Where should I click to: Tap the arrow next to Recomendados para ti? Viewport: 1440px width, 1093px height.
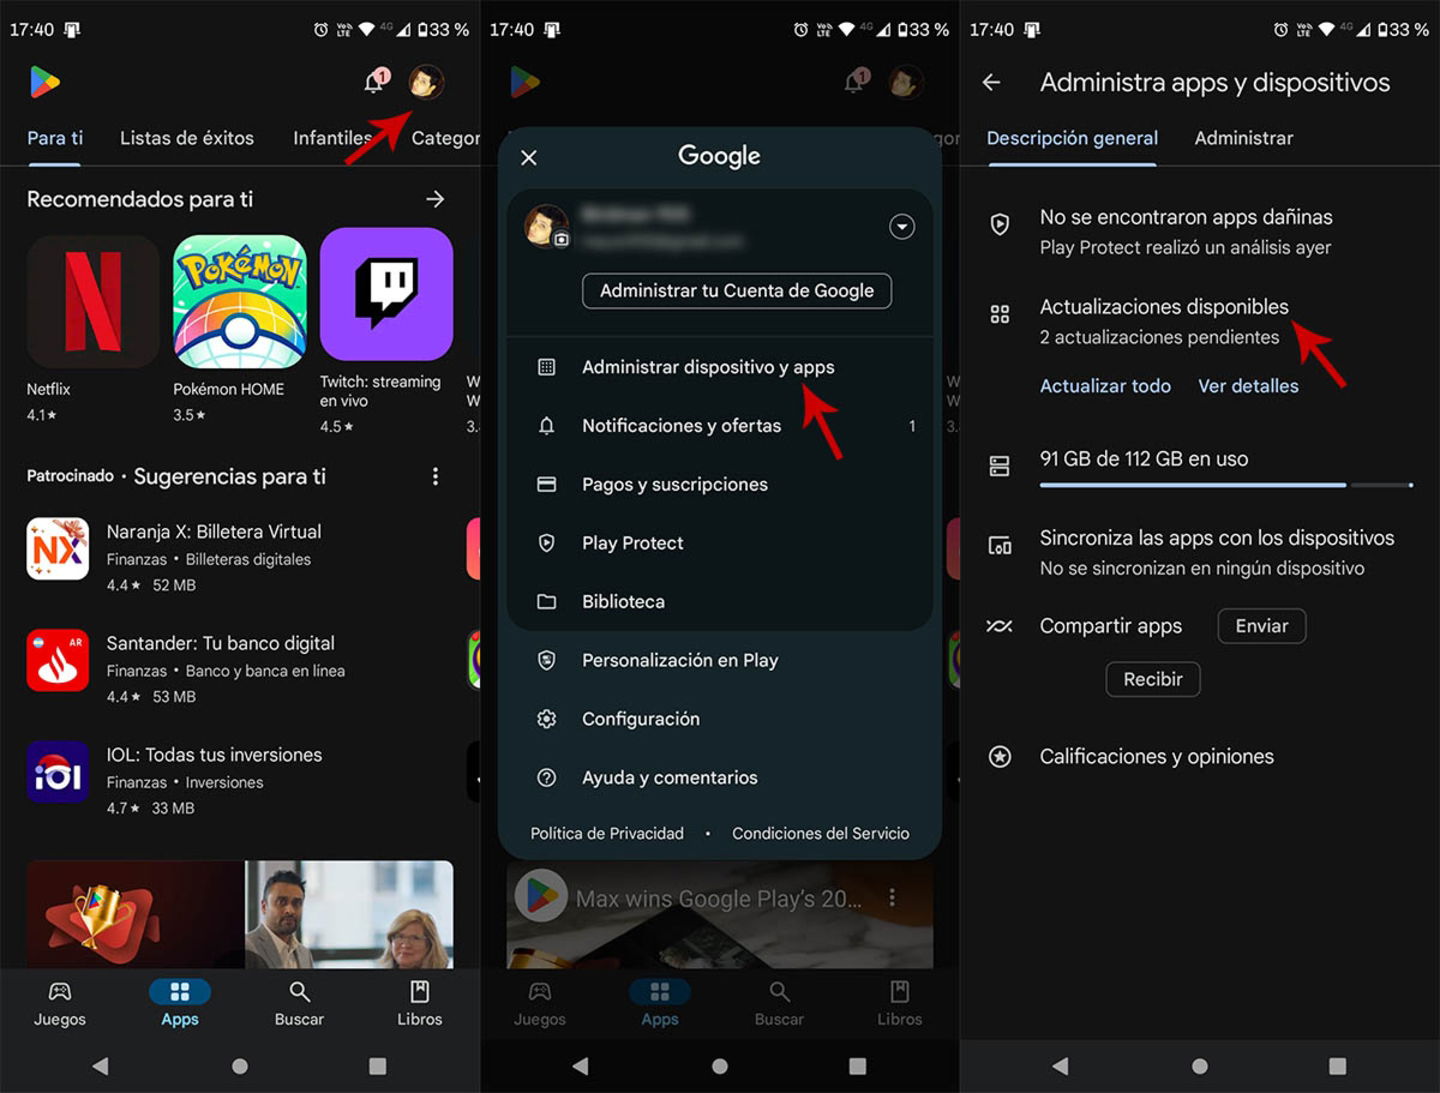click(435, 199)
